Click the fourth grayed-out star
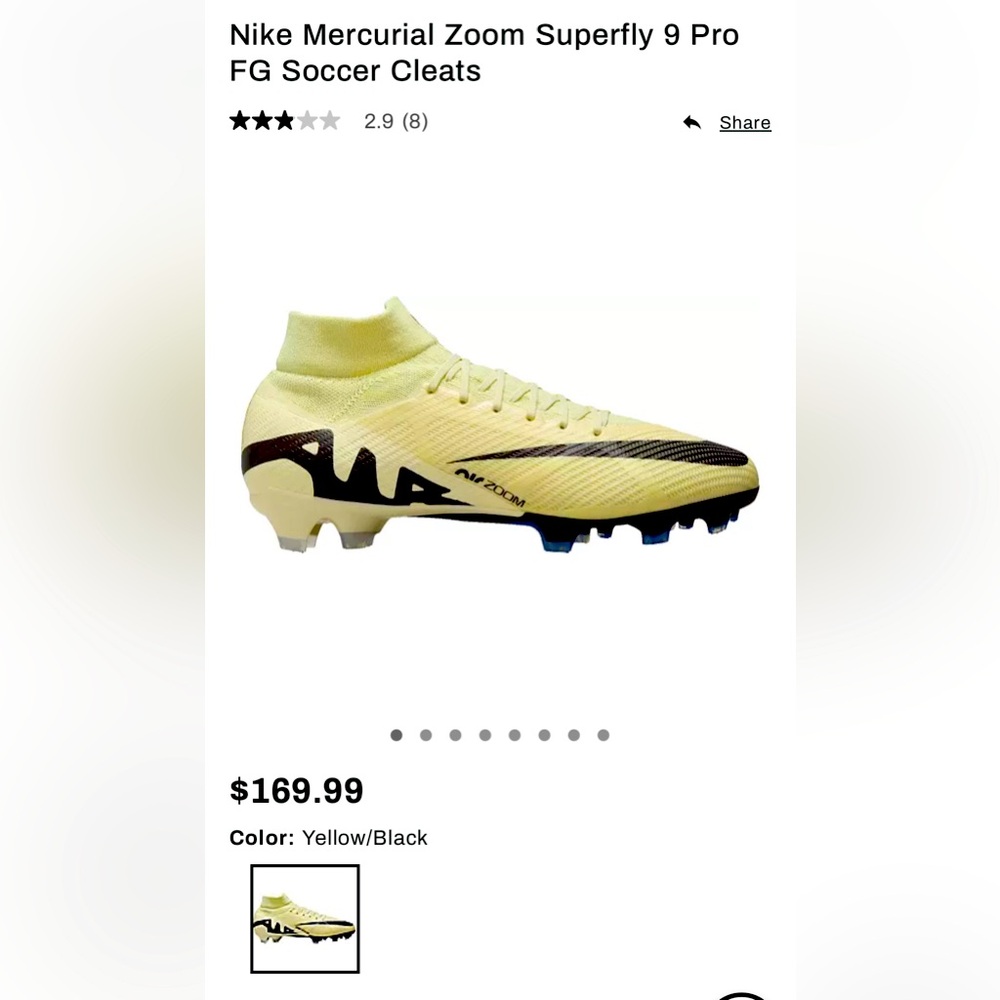Image resolution: width=1000 pixels, height=1000 pixels. pos(306,120)
